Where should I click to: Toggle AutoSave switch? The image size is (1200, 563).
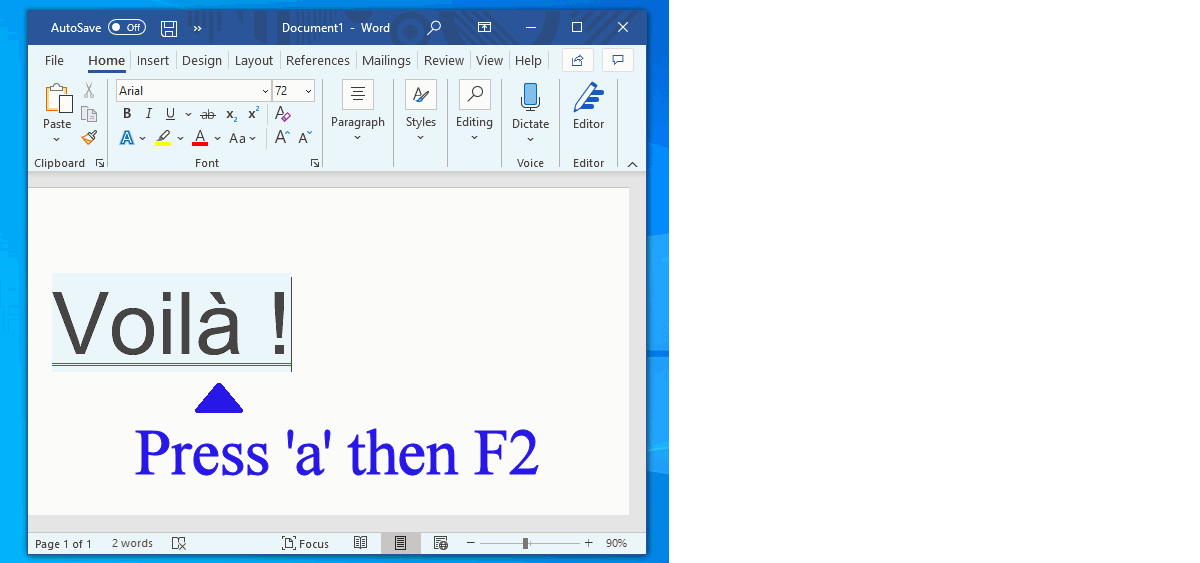click(x=127, y=28)
